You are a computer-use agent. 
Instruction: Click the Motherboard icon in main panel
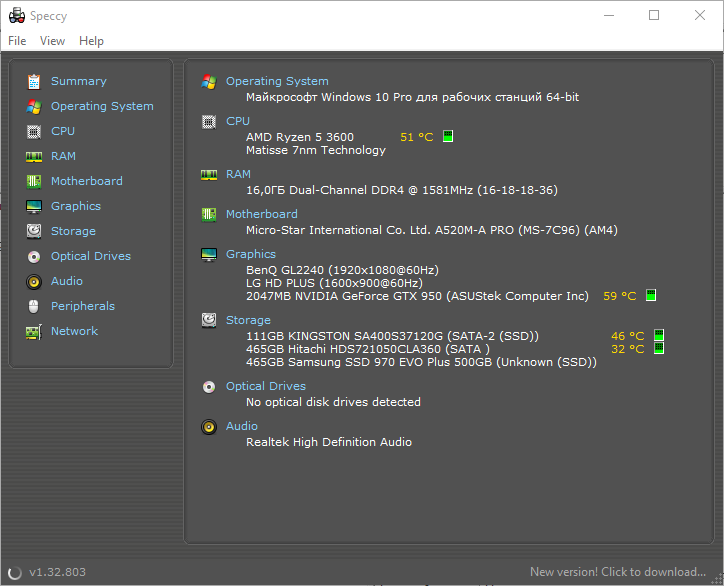[x=209, y=215]
